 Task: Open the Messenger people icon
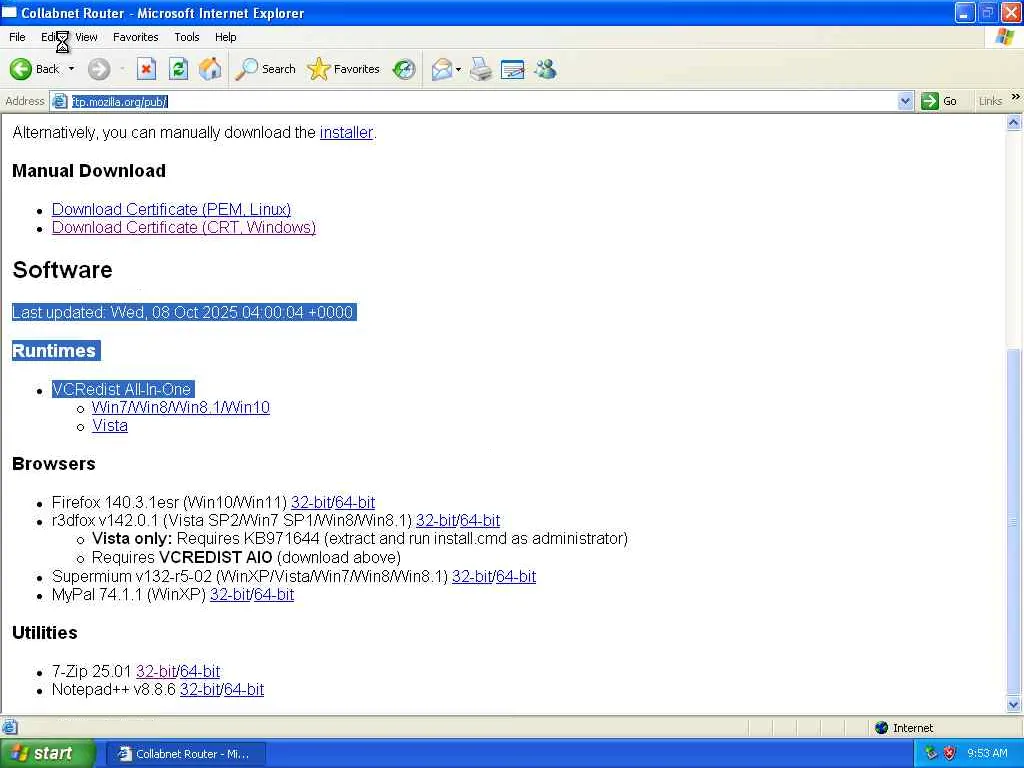click(545, 69)
